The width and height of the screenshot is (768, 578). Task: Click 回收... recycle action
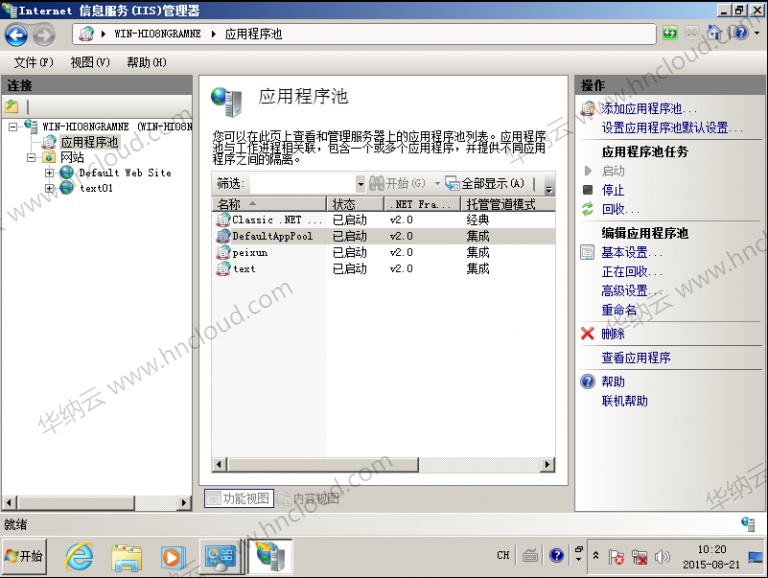[621, 209]
